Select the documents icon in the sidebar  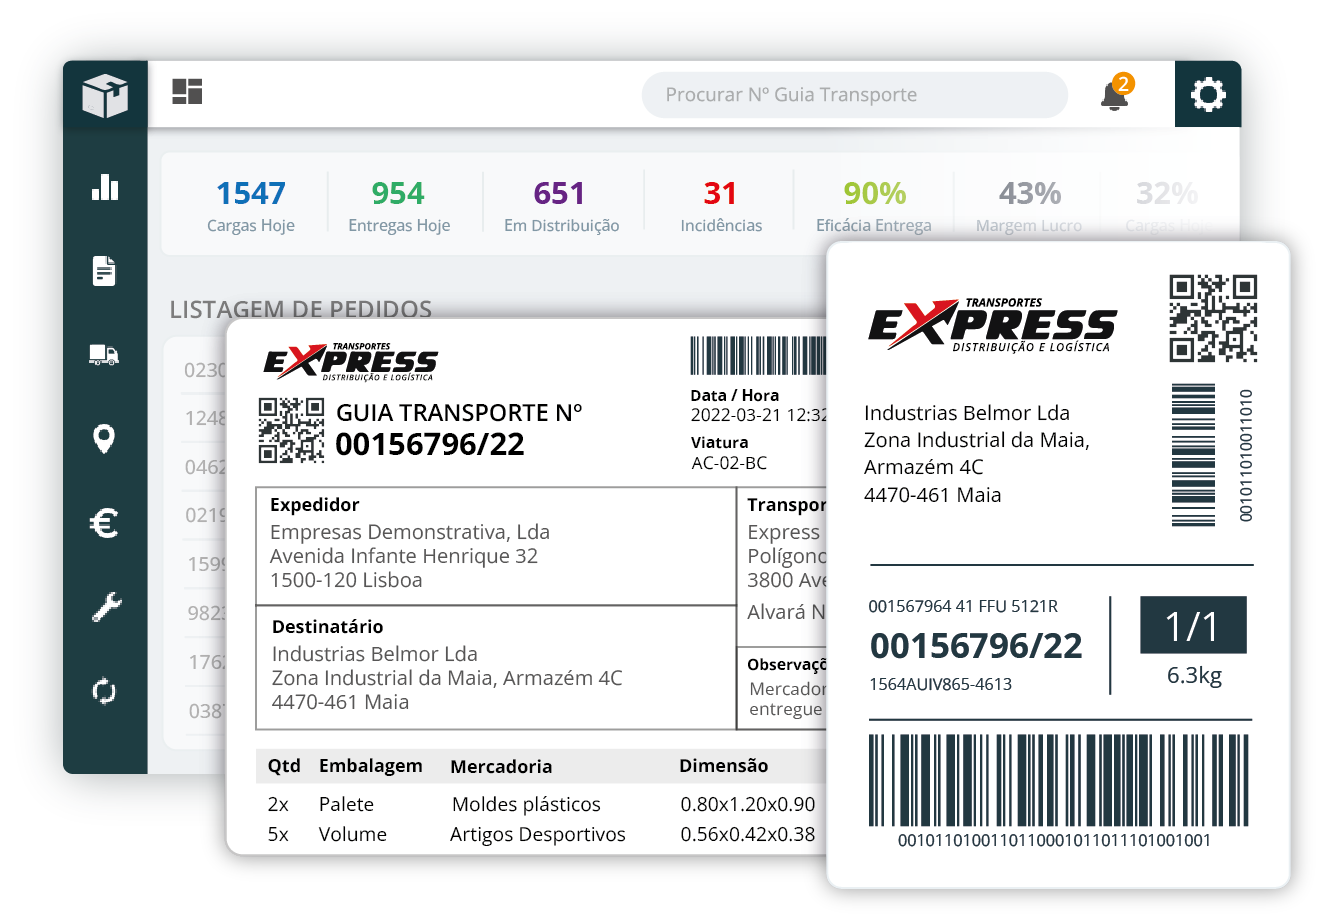(x=105, y=270)
